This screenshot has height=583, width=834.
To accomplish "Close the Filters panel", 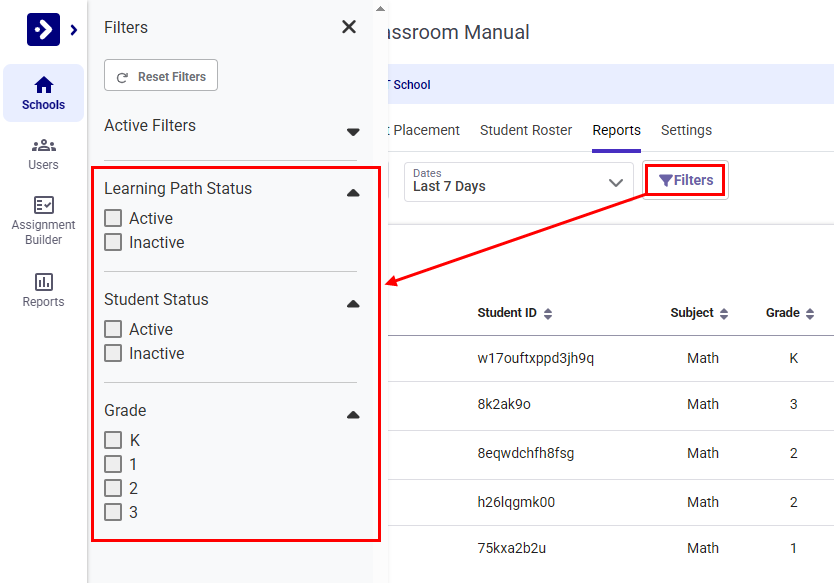I will [x=348, y=27].
